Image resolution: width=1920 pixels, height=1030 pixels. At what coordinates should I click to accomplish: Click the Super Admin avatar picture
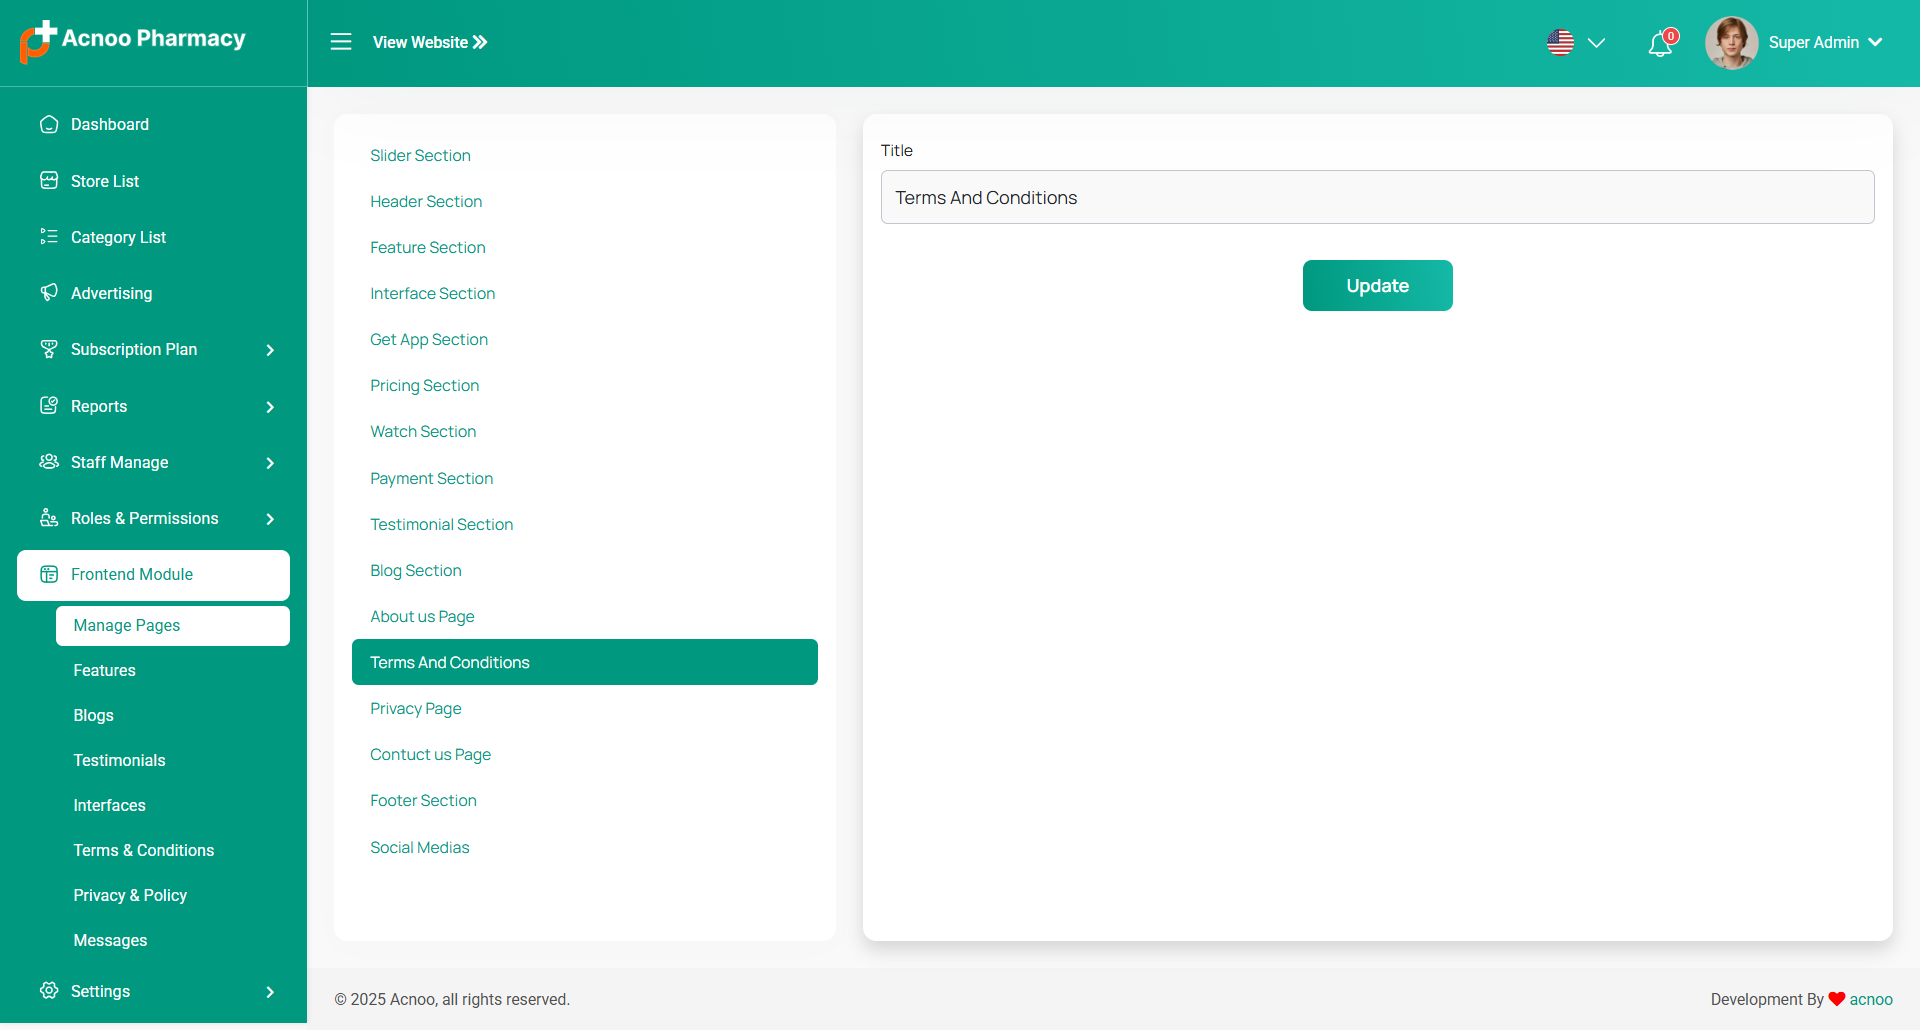1731,43
